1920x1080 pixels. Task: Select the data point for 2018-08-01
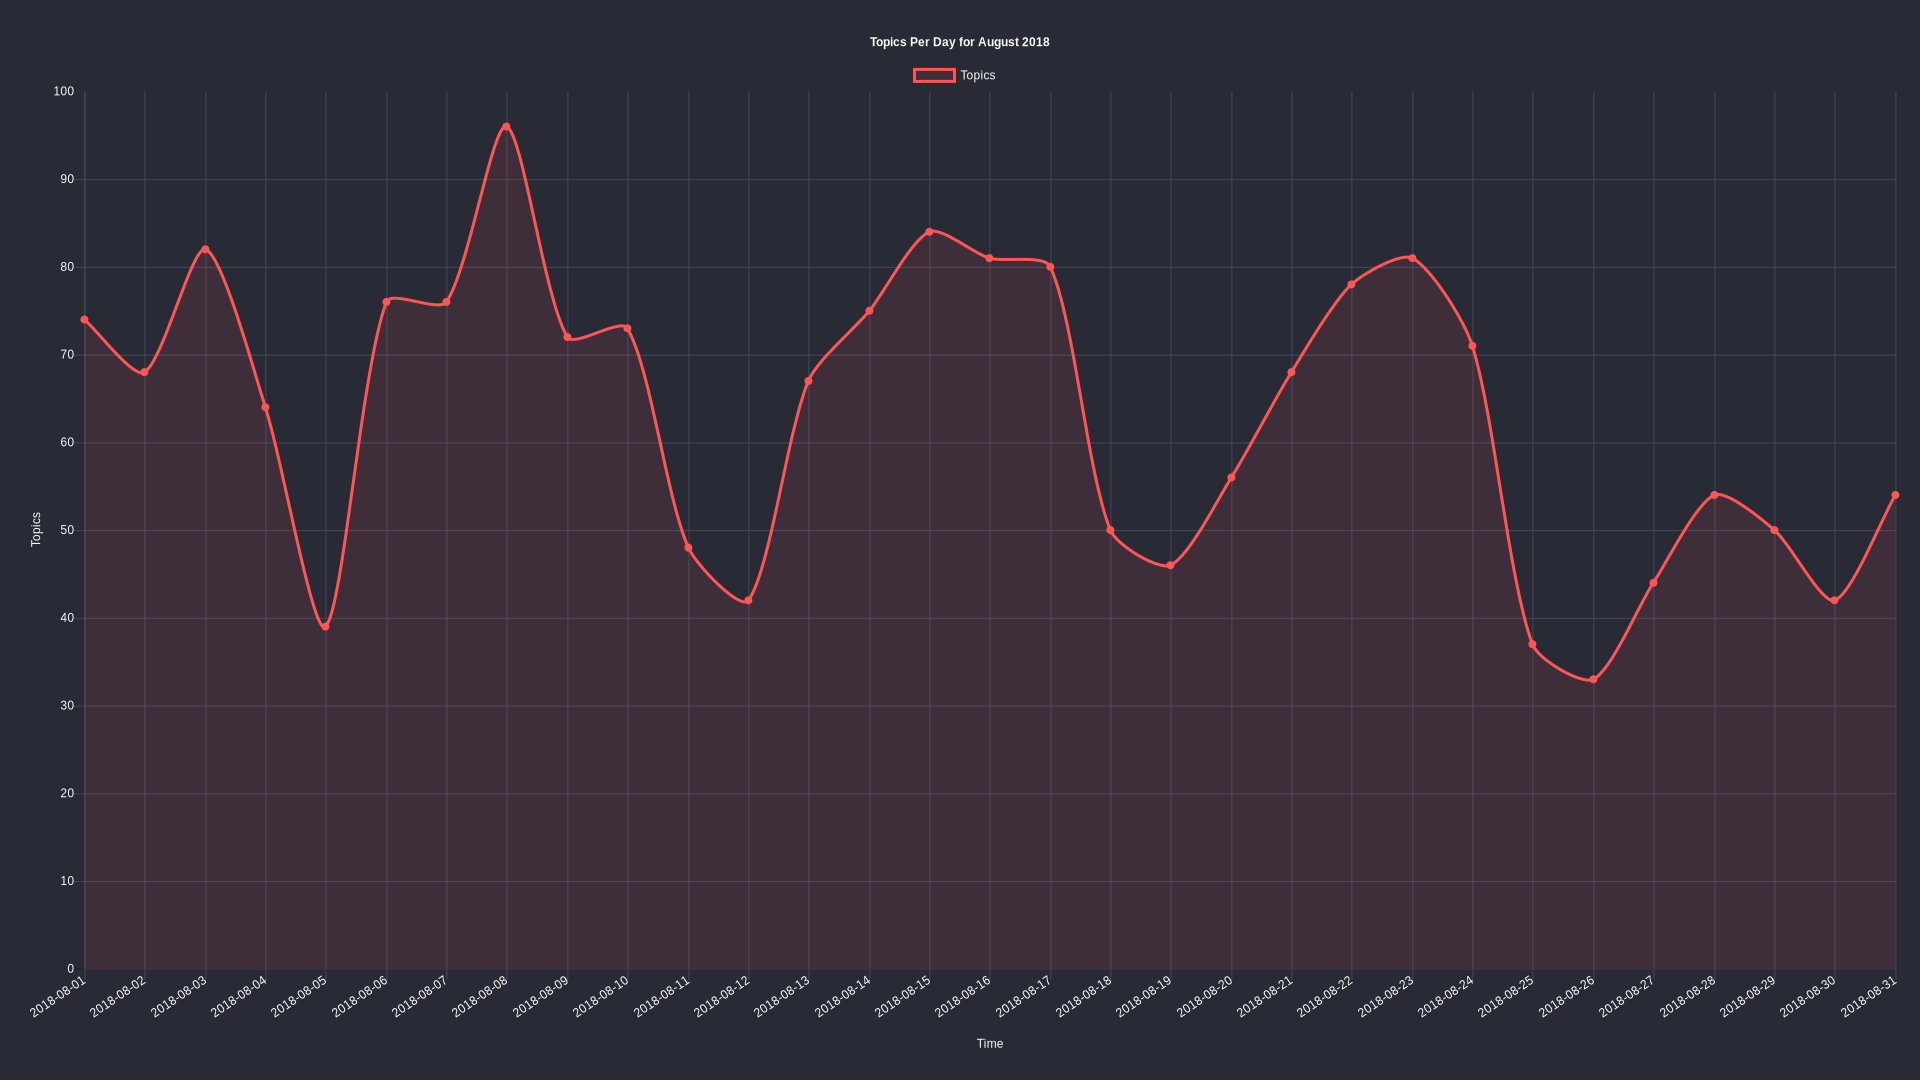point(85,320)
